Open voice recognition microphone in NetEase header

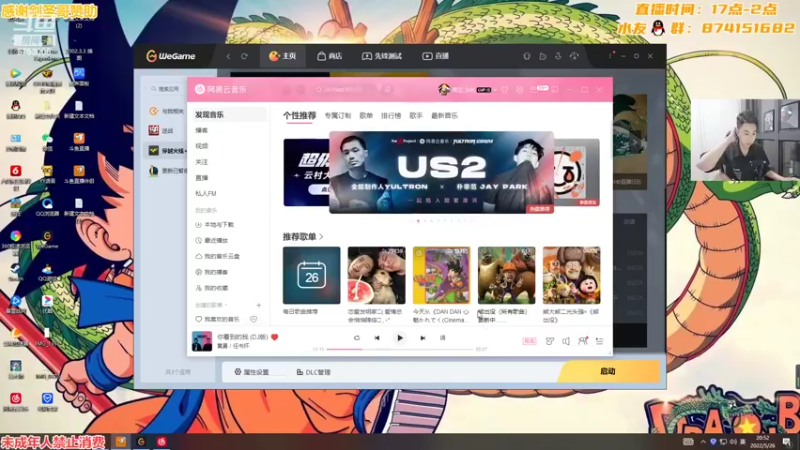pos(388,90)
